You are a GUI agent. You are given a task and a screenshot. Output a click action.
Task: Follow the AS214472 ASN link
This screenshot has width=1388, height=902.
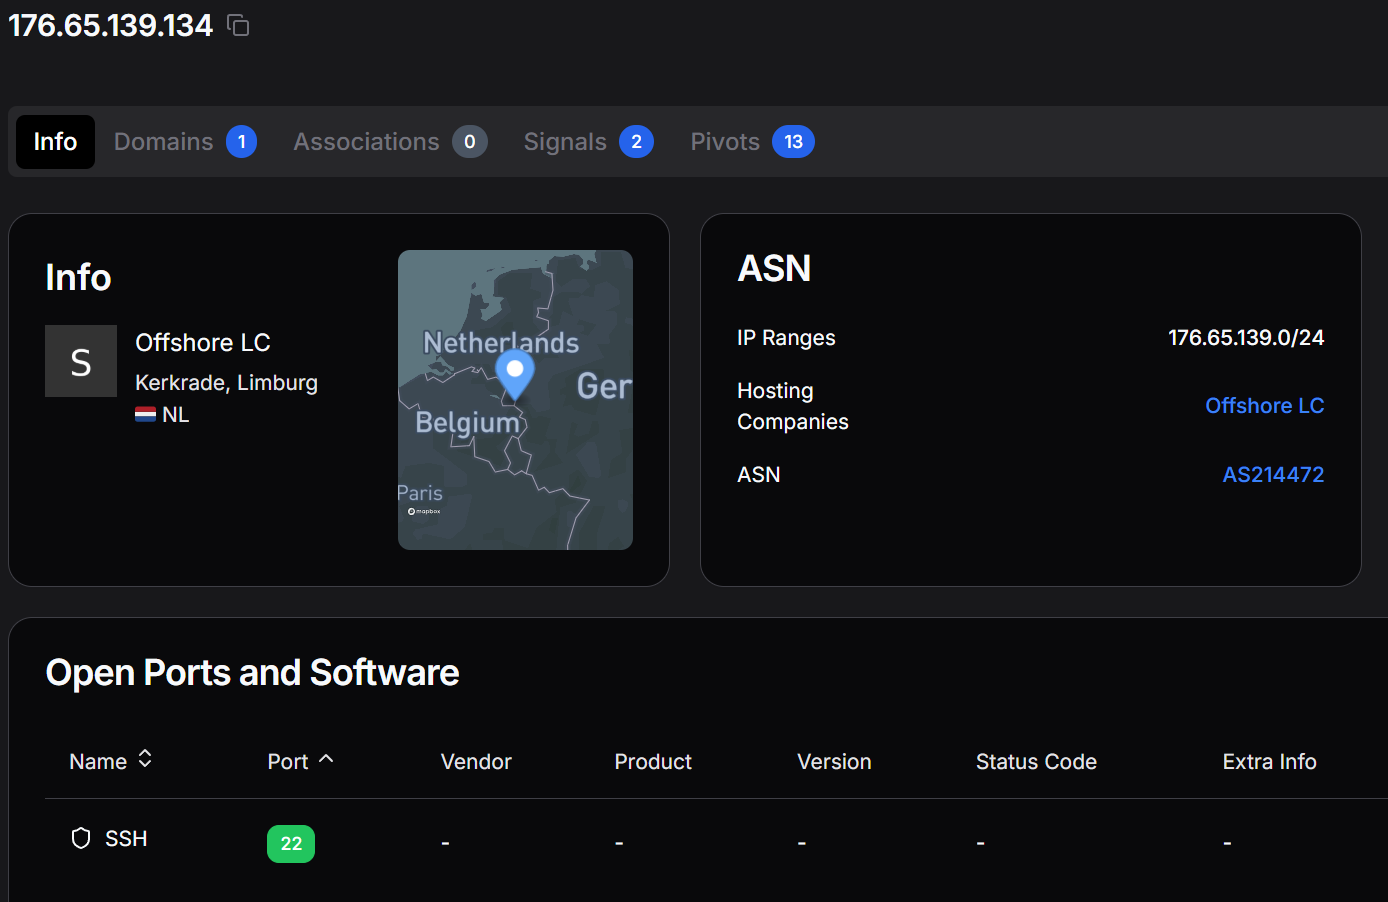point(1273,475)
